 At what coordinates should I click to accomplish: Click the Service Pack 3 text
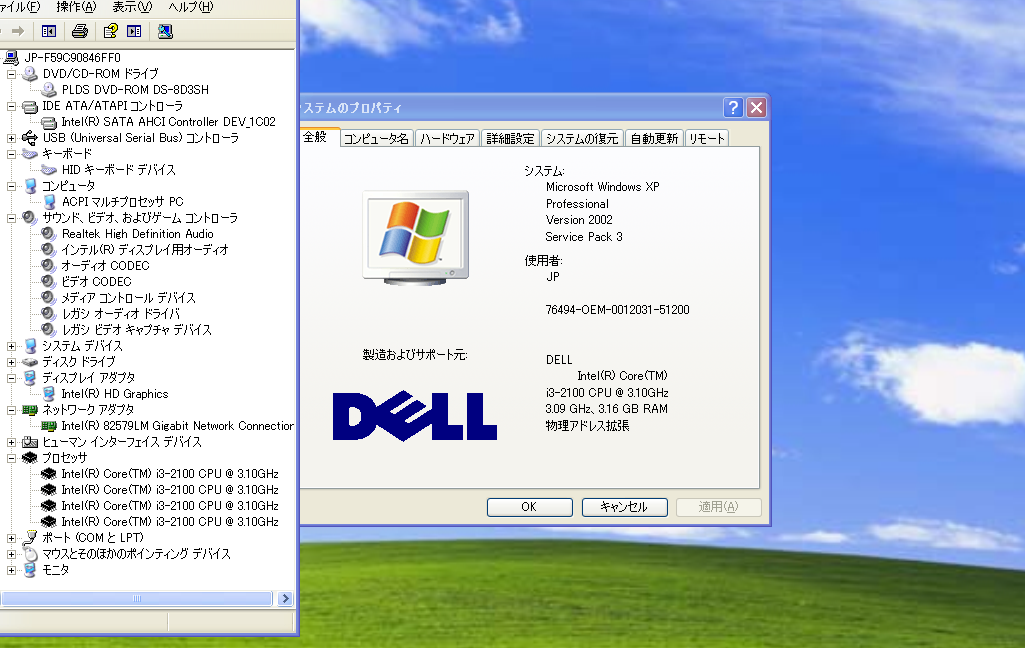point(584,237)
